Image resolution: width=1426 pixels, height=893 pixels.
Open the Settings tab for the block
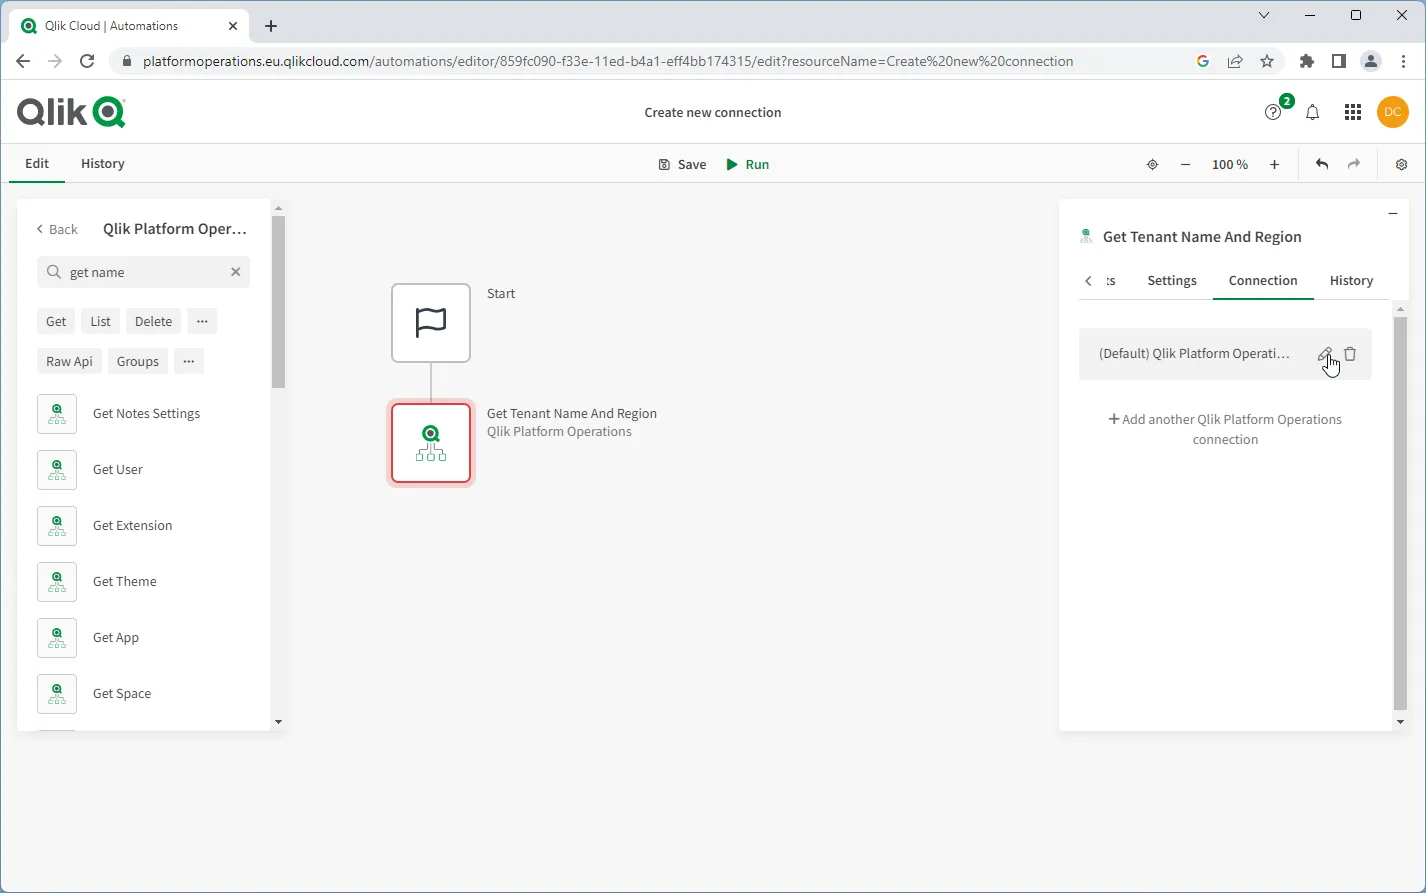click(x=1171, y=281)
